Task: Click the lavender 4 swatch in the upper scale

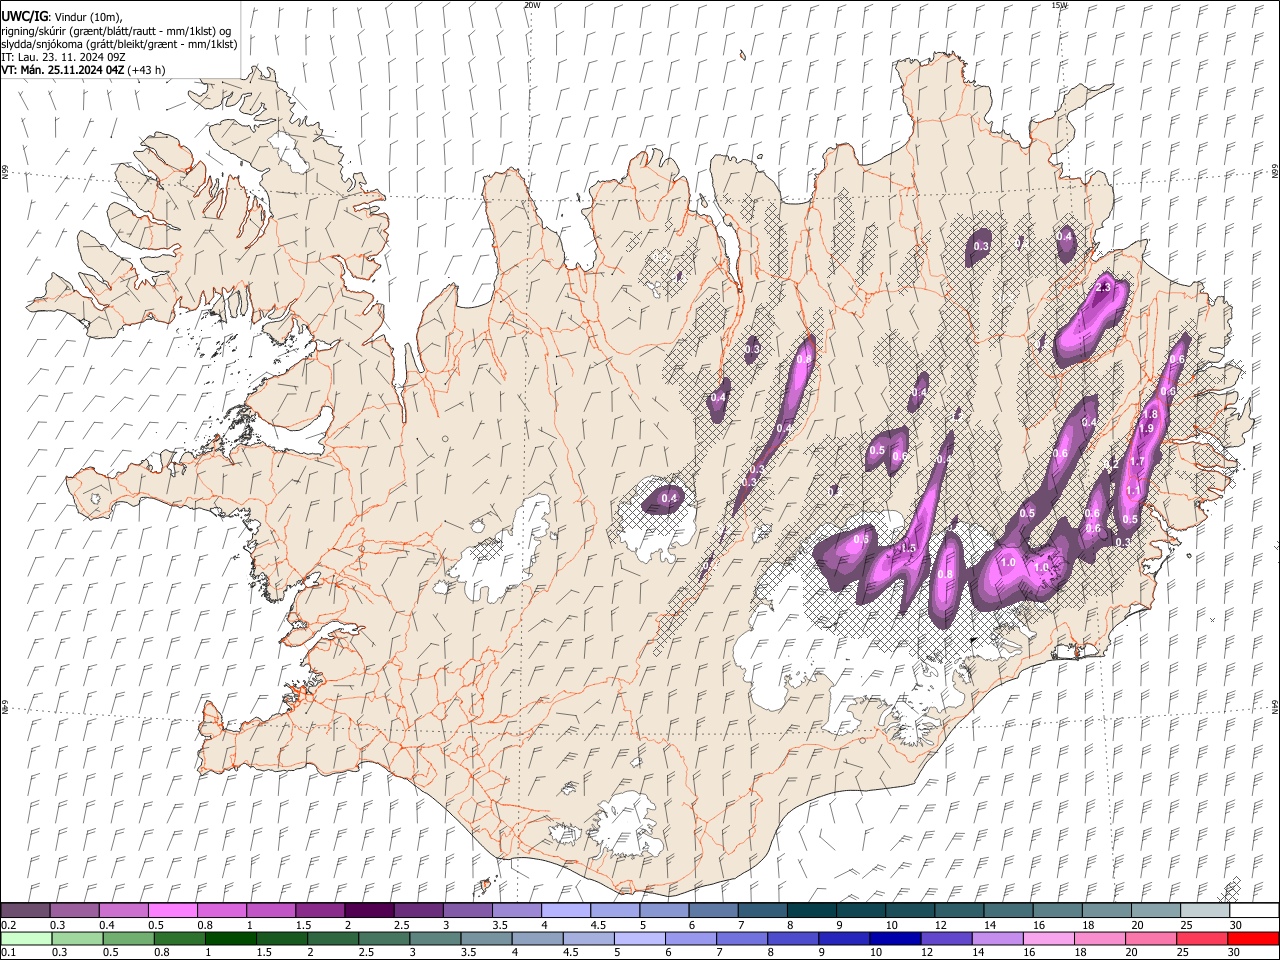Action: tap(565, 911)
